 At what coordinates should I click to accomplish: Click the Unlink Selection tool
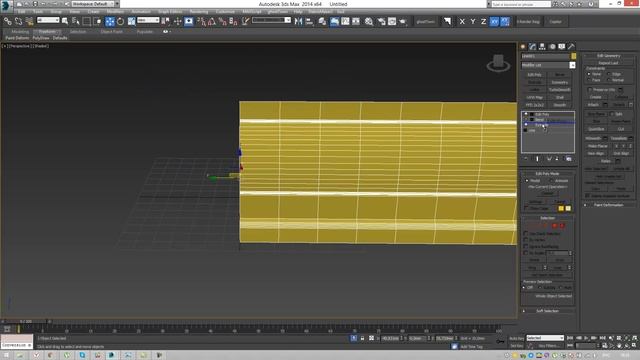18,21
